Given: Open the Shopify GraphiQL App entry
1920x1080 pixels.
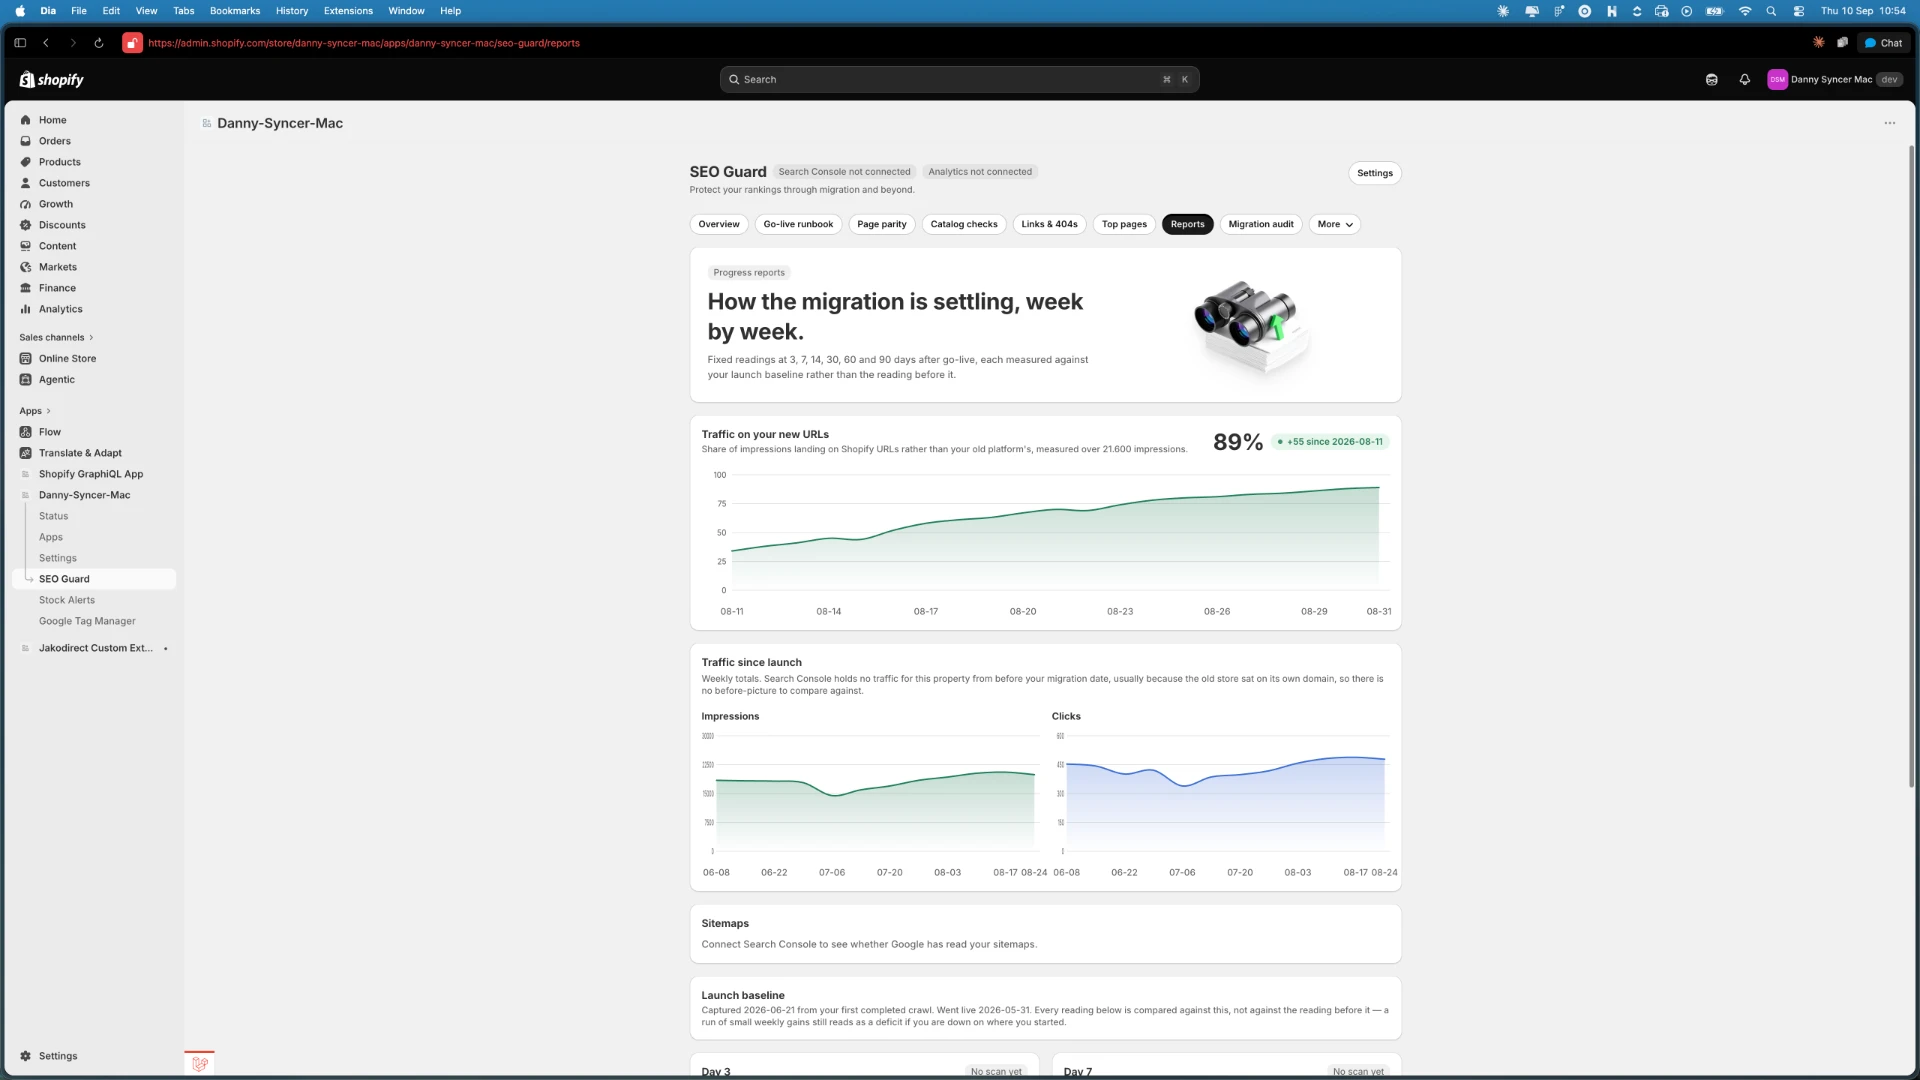Looking at the screenshot, I should point(91,474).
